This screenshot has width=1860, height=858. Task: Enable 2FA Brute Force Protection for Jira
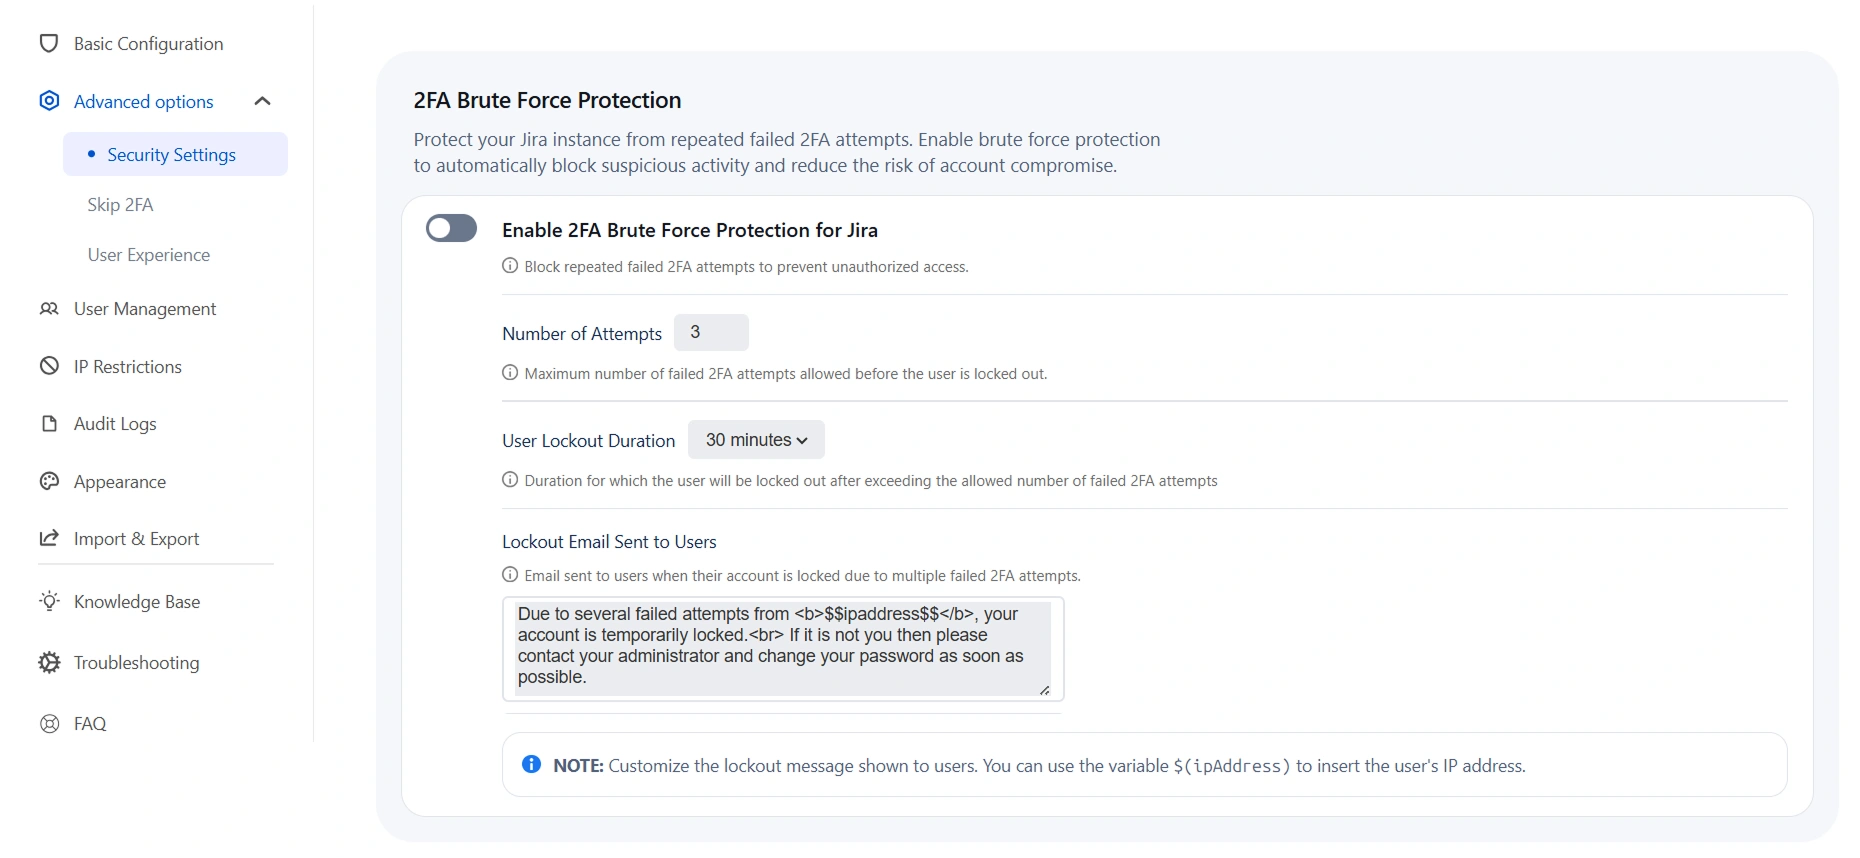pyautogui.click(x=450, y=228)
